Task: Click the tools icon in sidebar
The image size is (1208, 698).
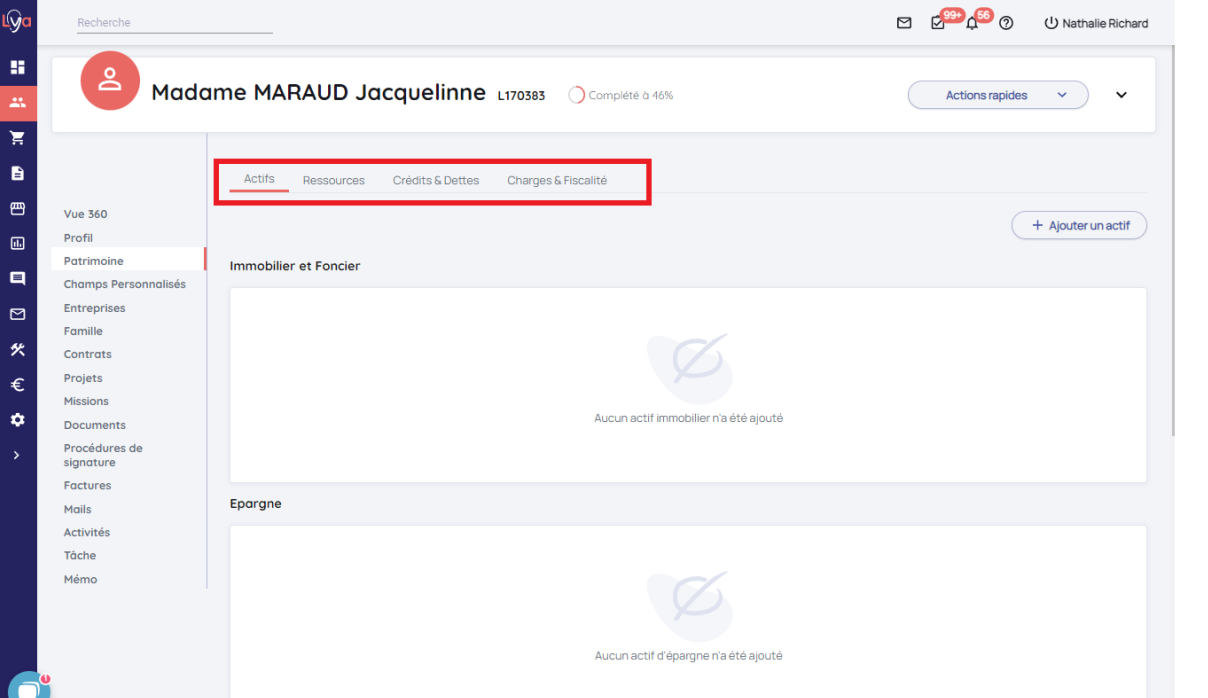Action: pos(17,350)
